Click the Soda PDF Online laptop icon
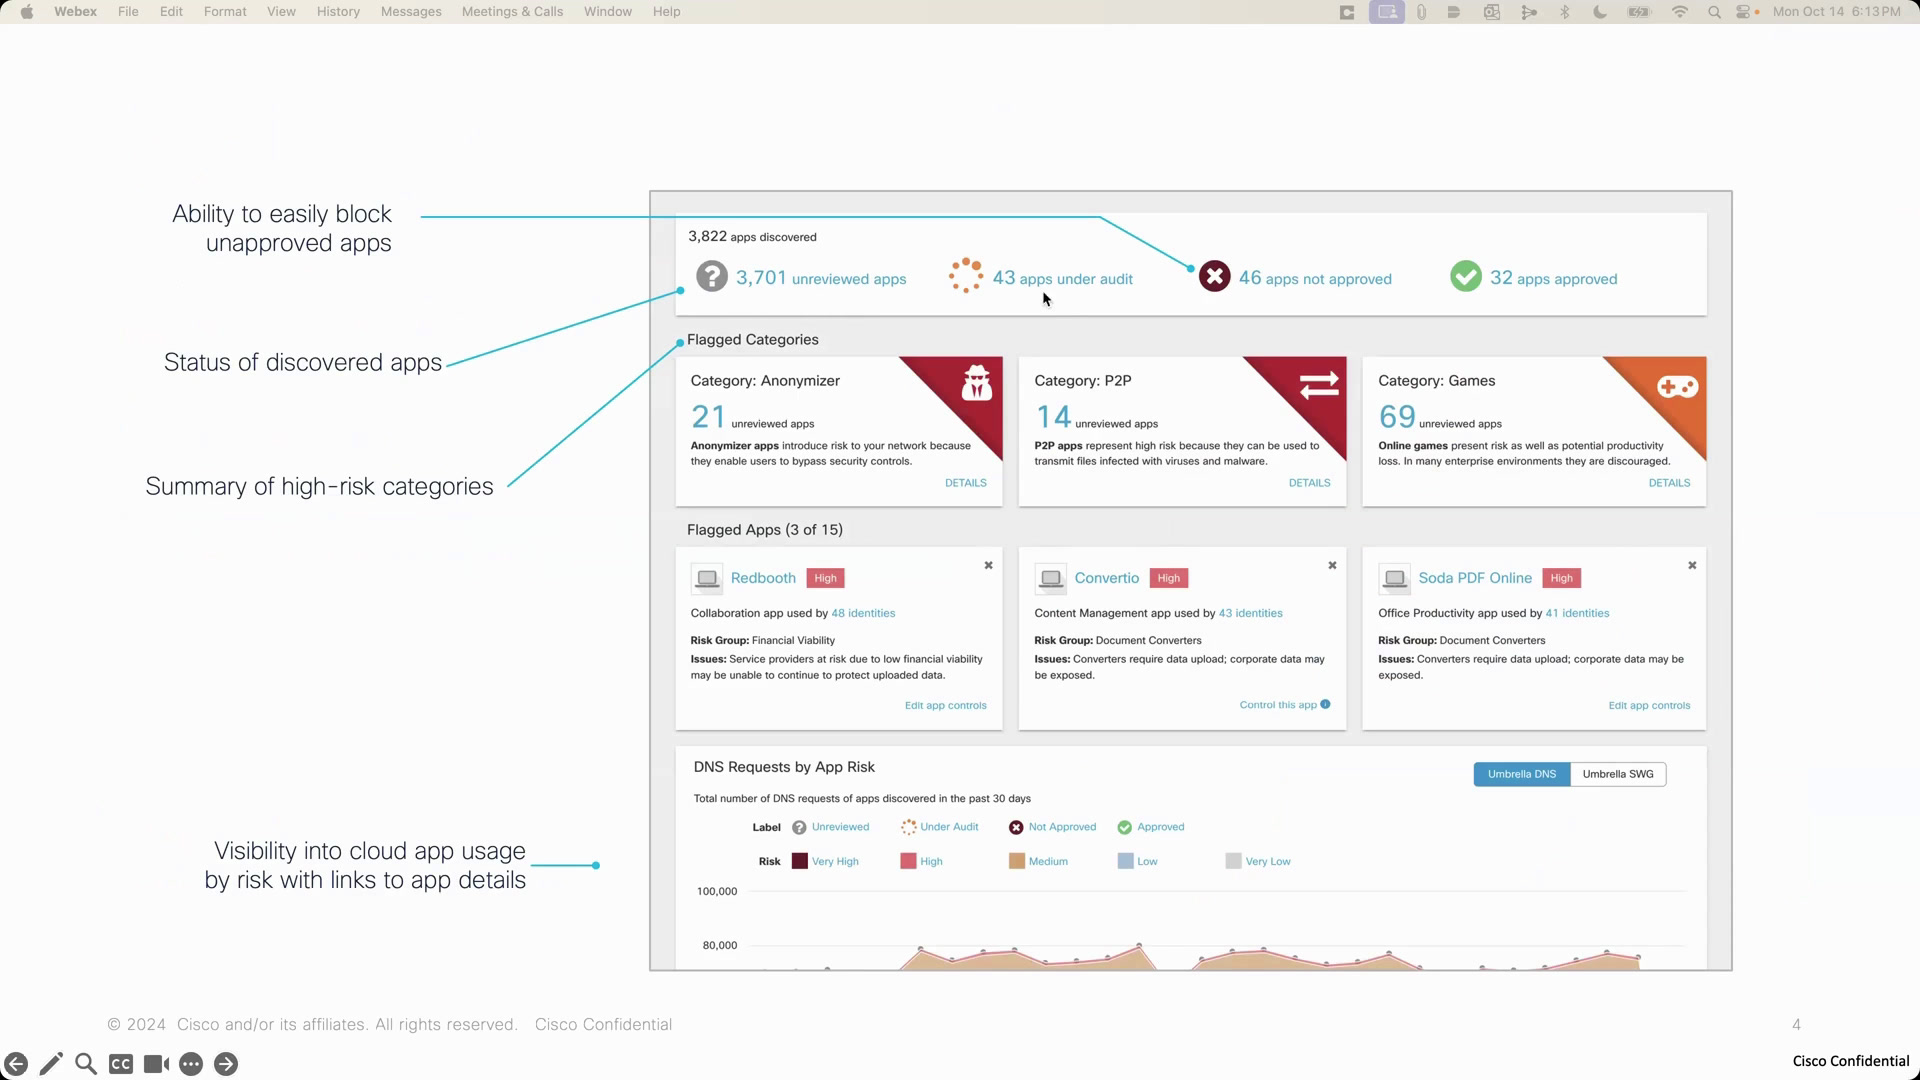Viewport: 1920px width, 1080px height. pyautogui.click(x=1395, y=578)
